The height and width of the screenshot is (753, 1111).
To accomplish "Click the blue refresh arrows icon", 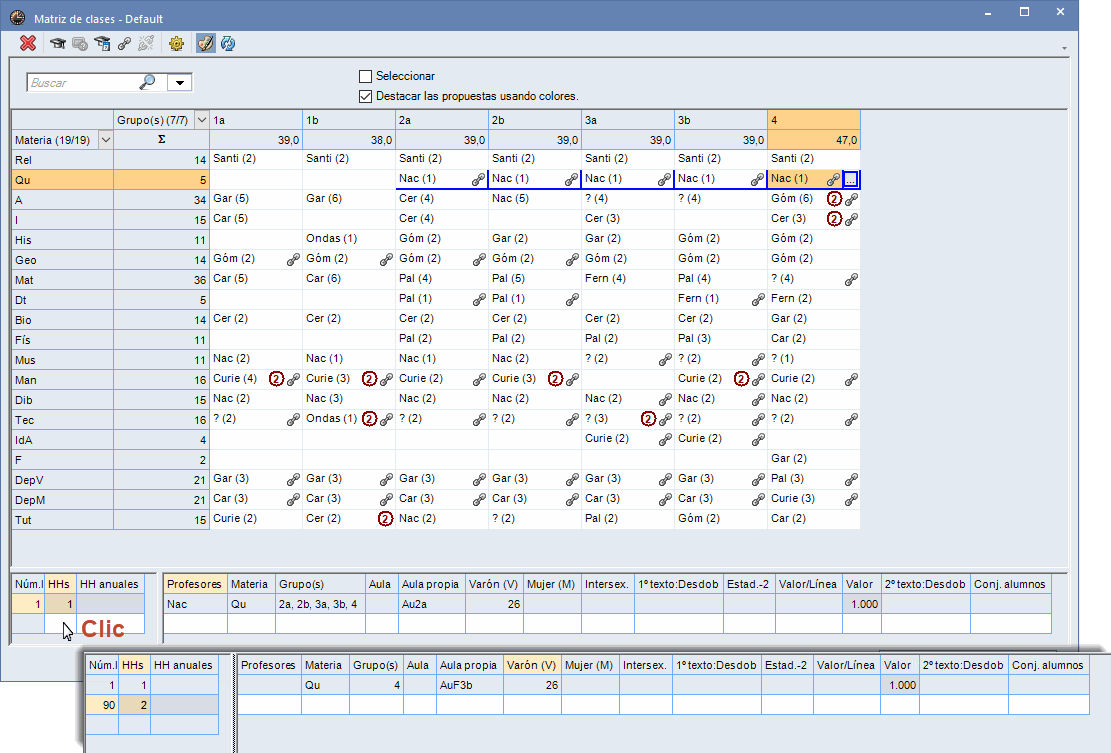I will point(227,44).
